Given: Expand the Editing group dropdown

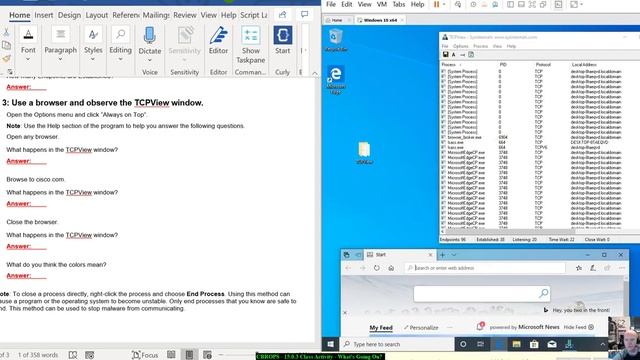Looking at the screenshot, I should (120, 59).
